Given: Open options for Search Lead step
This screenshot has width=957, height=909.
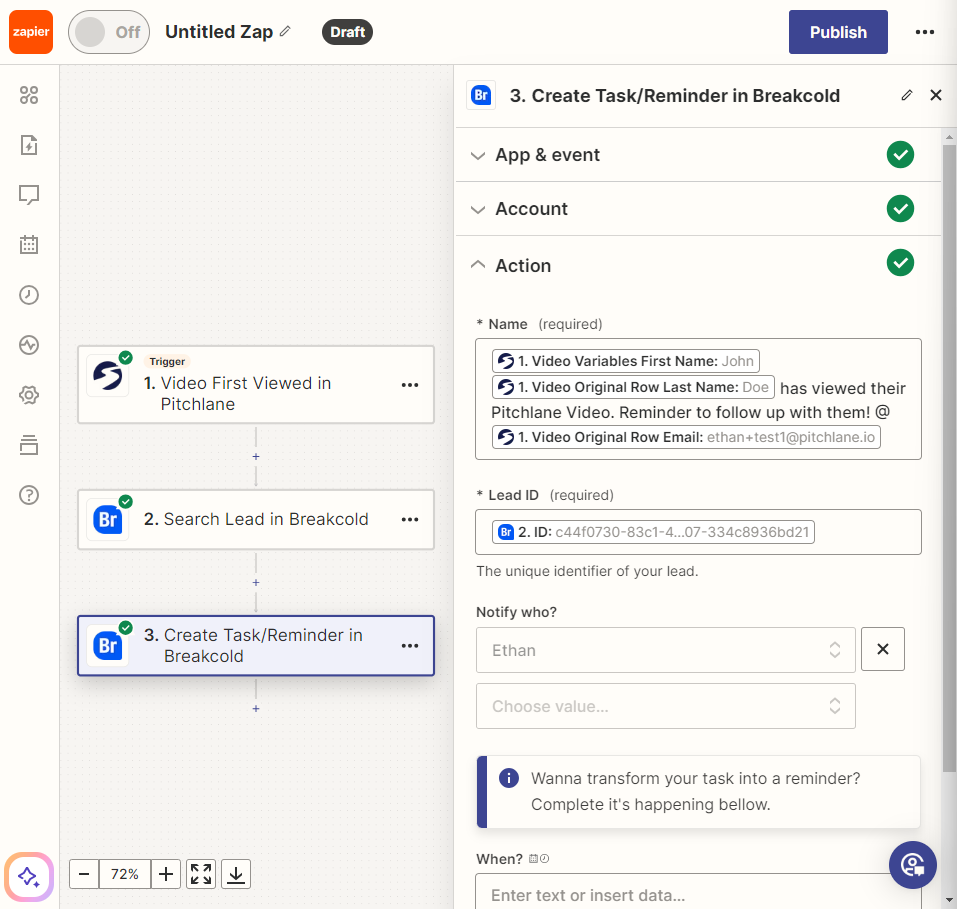Looking at the screenshot, I should 410,520.
